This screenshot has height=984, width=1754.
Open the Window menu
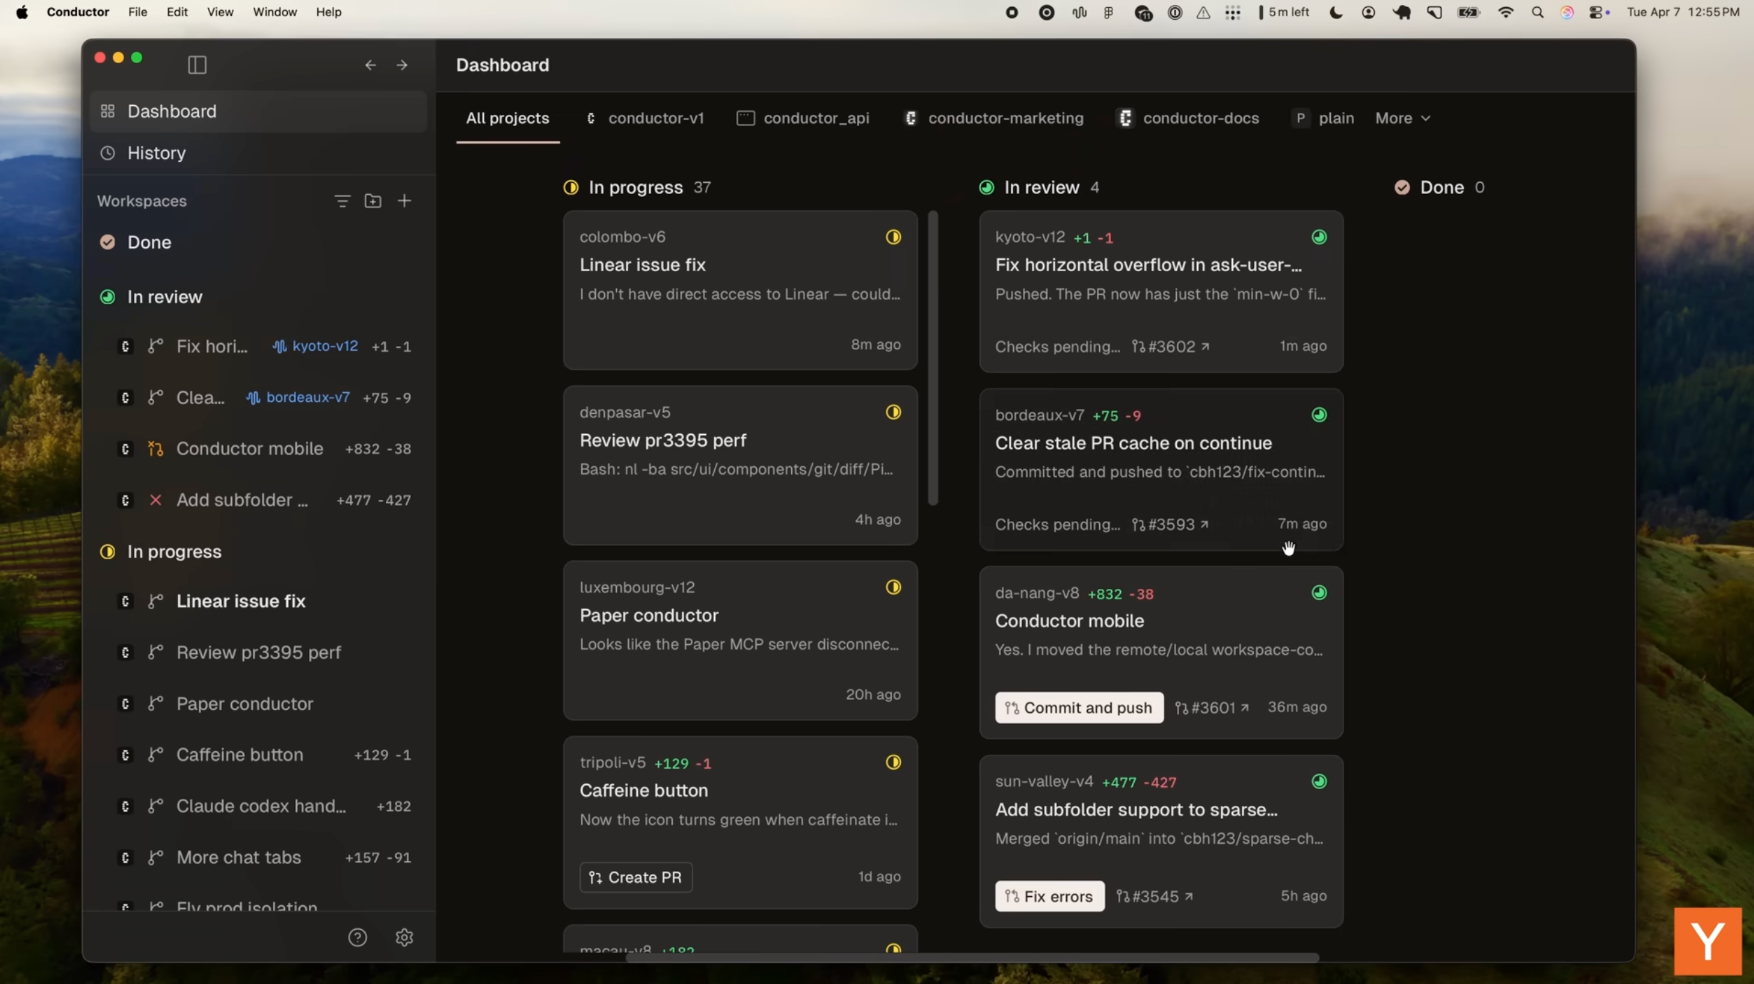coord(274,12)
